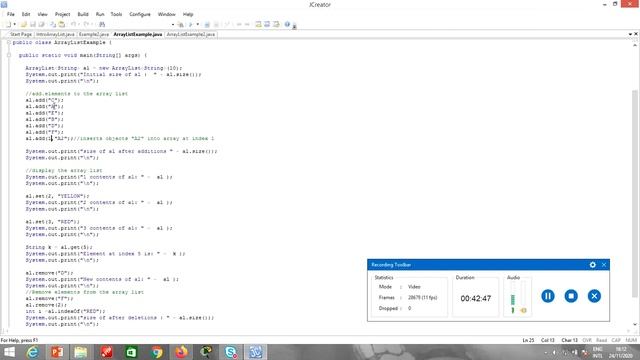Collapse the ArrayListExample class fold marker
This screenshot has height=360, width=640.
coord(9,42)
